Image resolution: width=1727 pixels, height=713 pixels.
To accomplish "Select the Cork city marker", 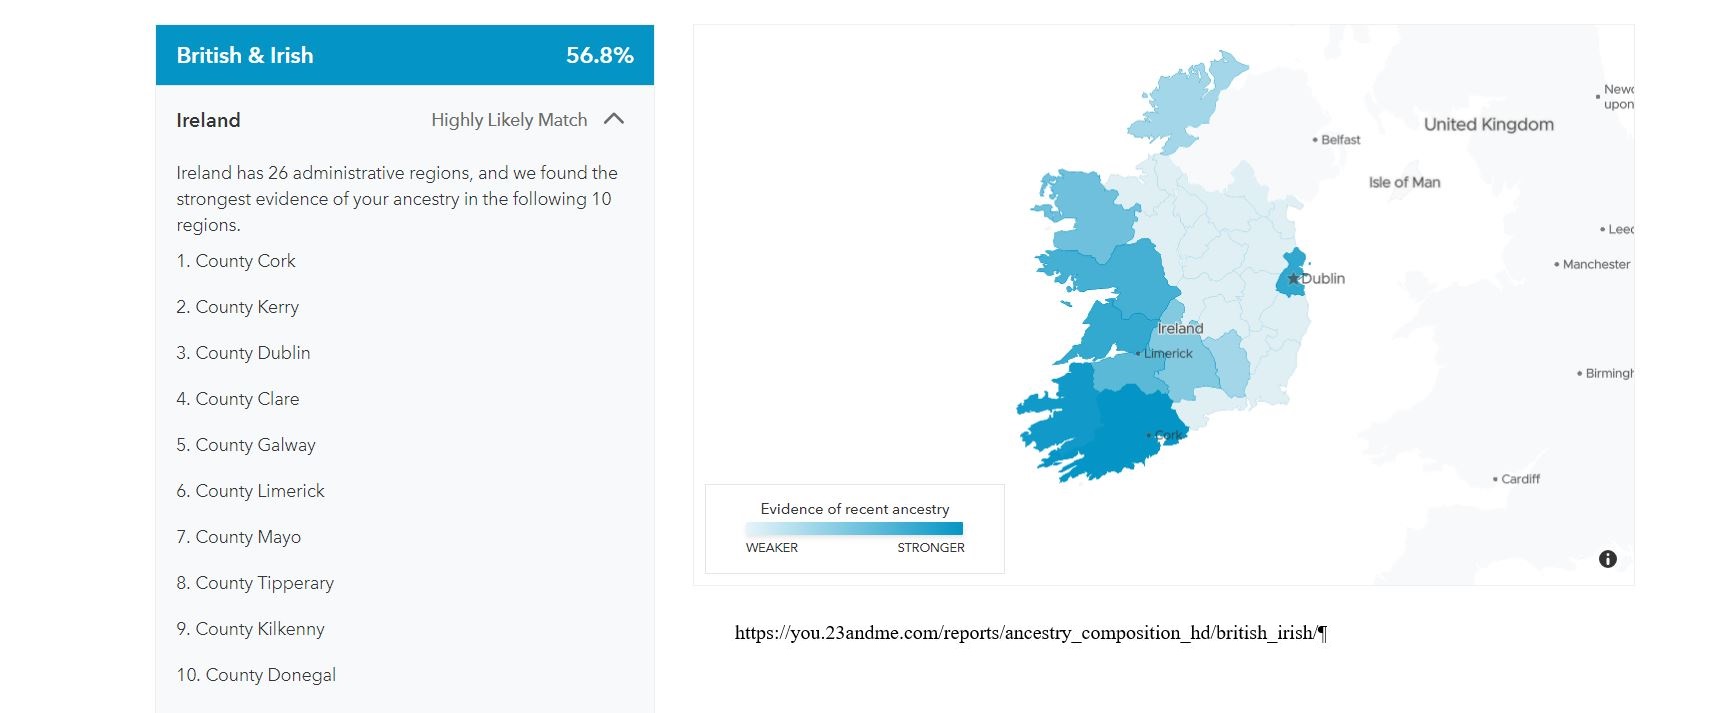I will coord(1147,434).
